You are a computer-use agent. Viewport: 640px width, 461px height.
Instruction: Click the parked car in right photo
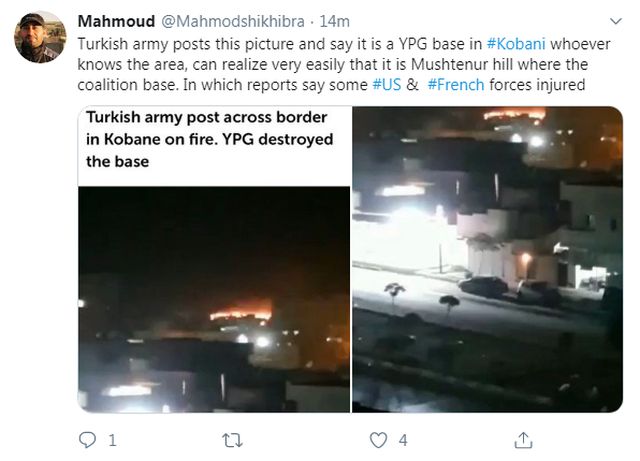point(483,286)
